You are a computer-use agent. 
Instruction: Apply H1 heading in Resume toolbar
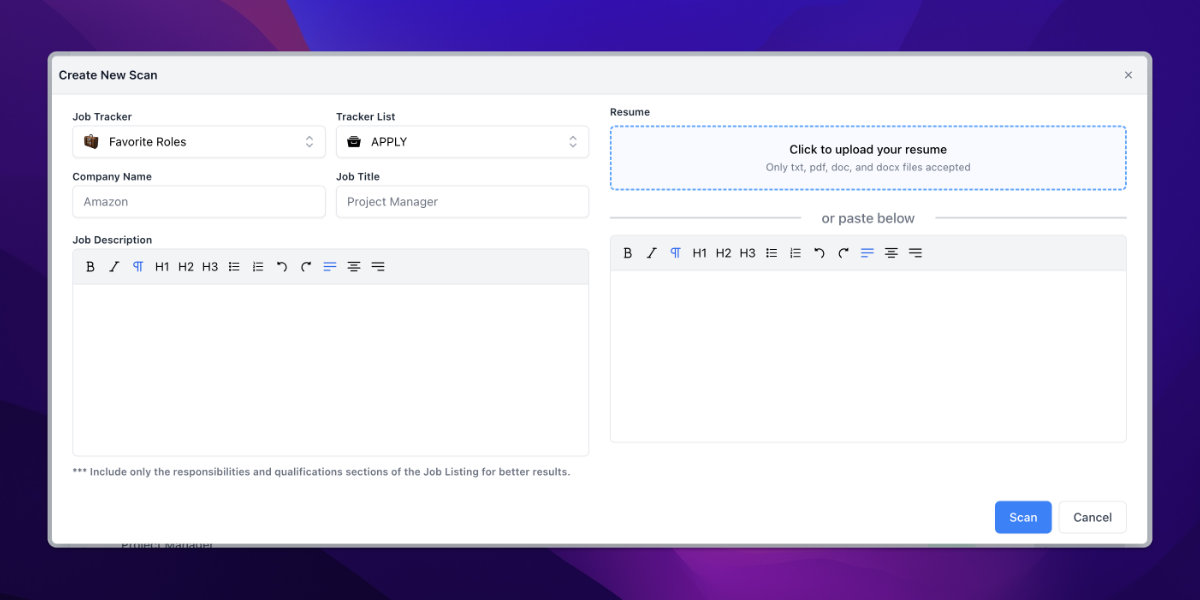pyautogui.click(x=700, y=253)
